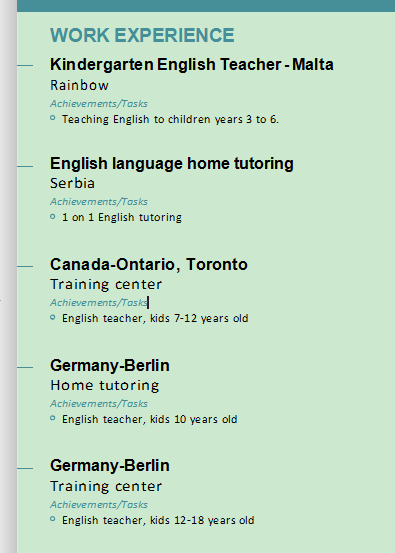Click the text Teaching English to children years 3 to 6

point(170,120)
